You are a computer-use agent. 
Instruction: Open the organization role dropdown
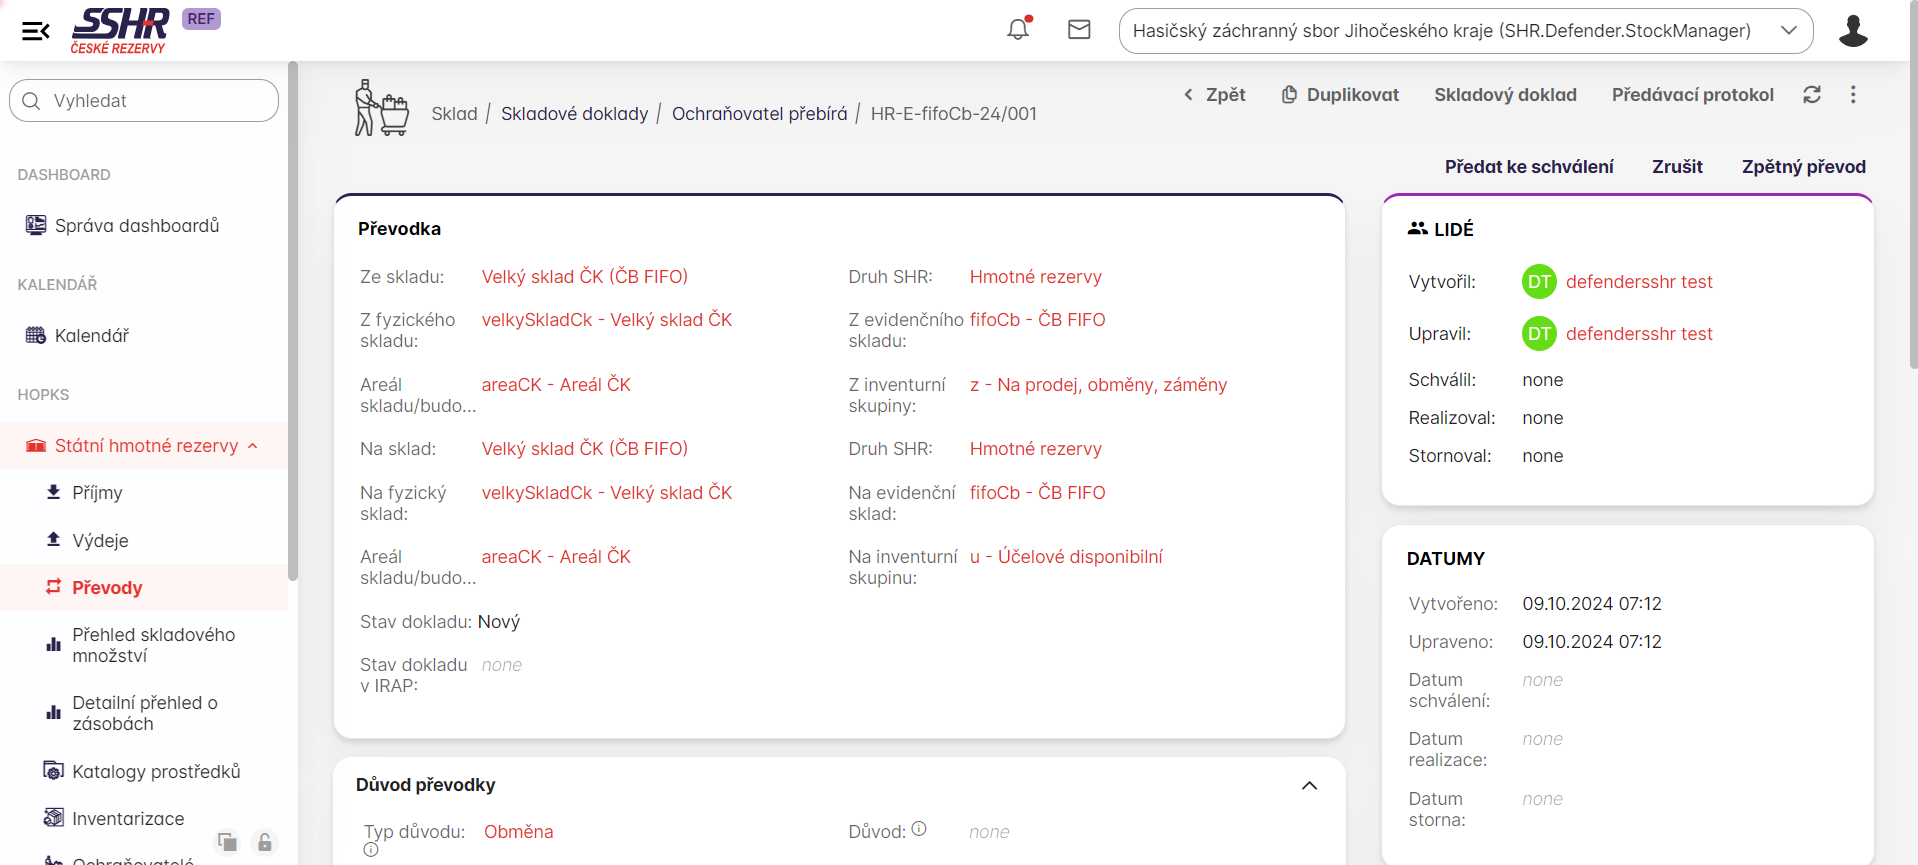[1465, 31]
